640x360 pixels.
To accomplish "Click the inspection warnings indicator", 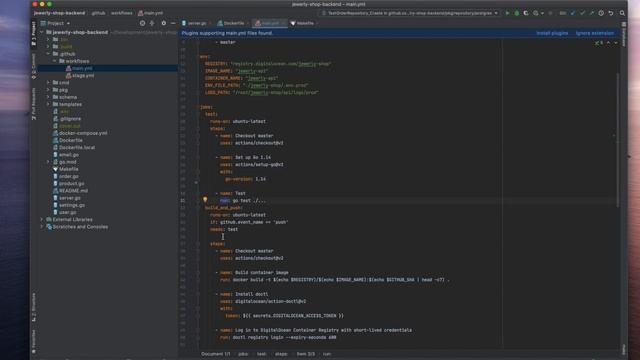I will 599,42.
